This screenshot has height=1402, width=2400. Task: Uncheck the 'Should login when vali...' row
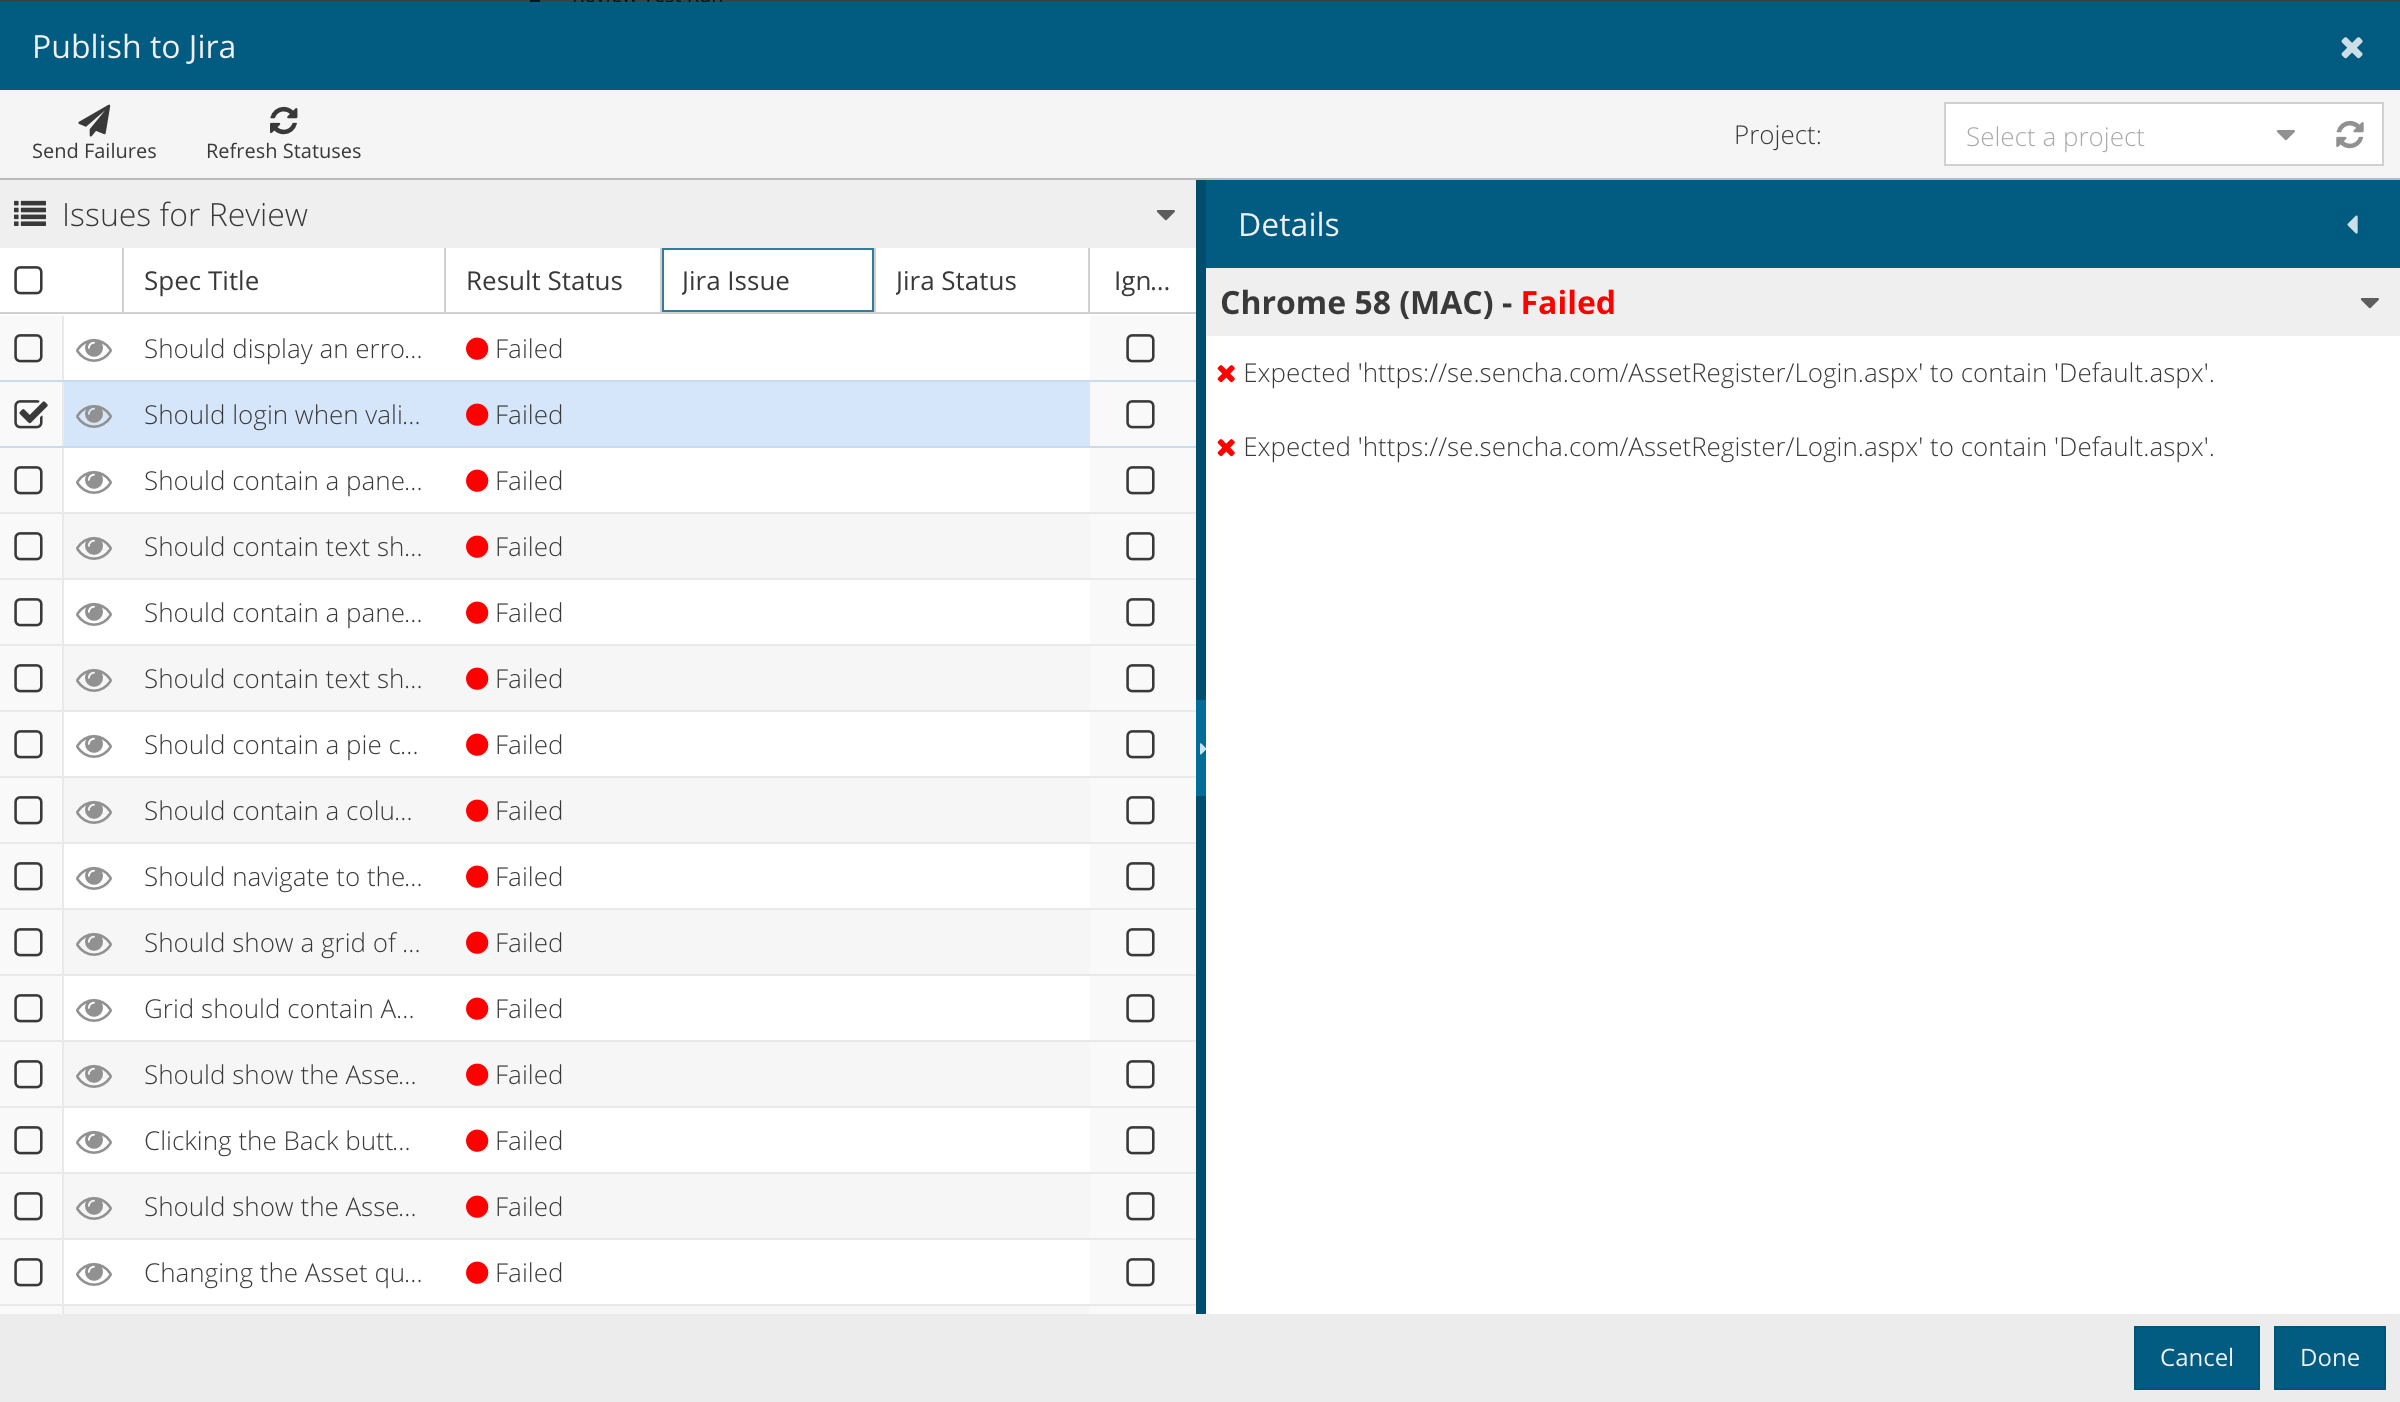(x=28, y=413)
